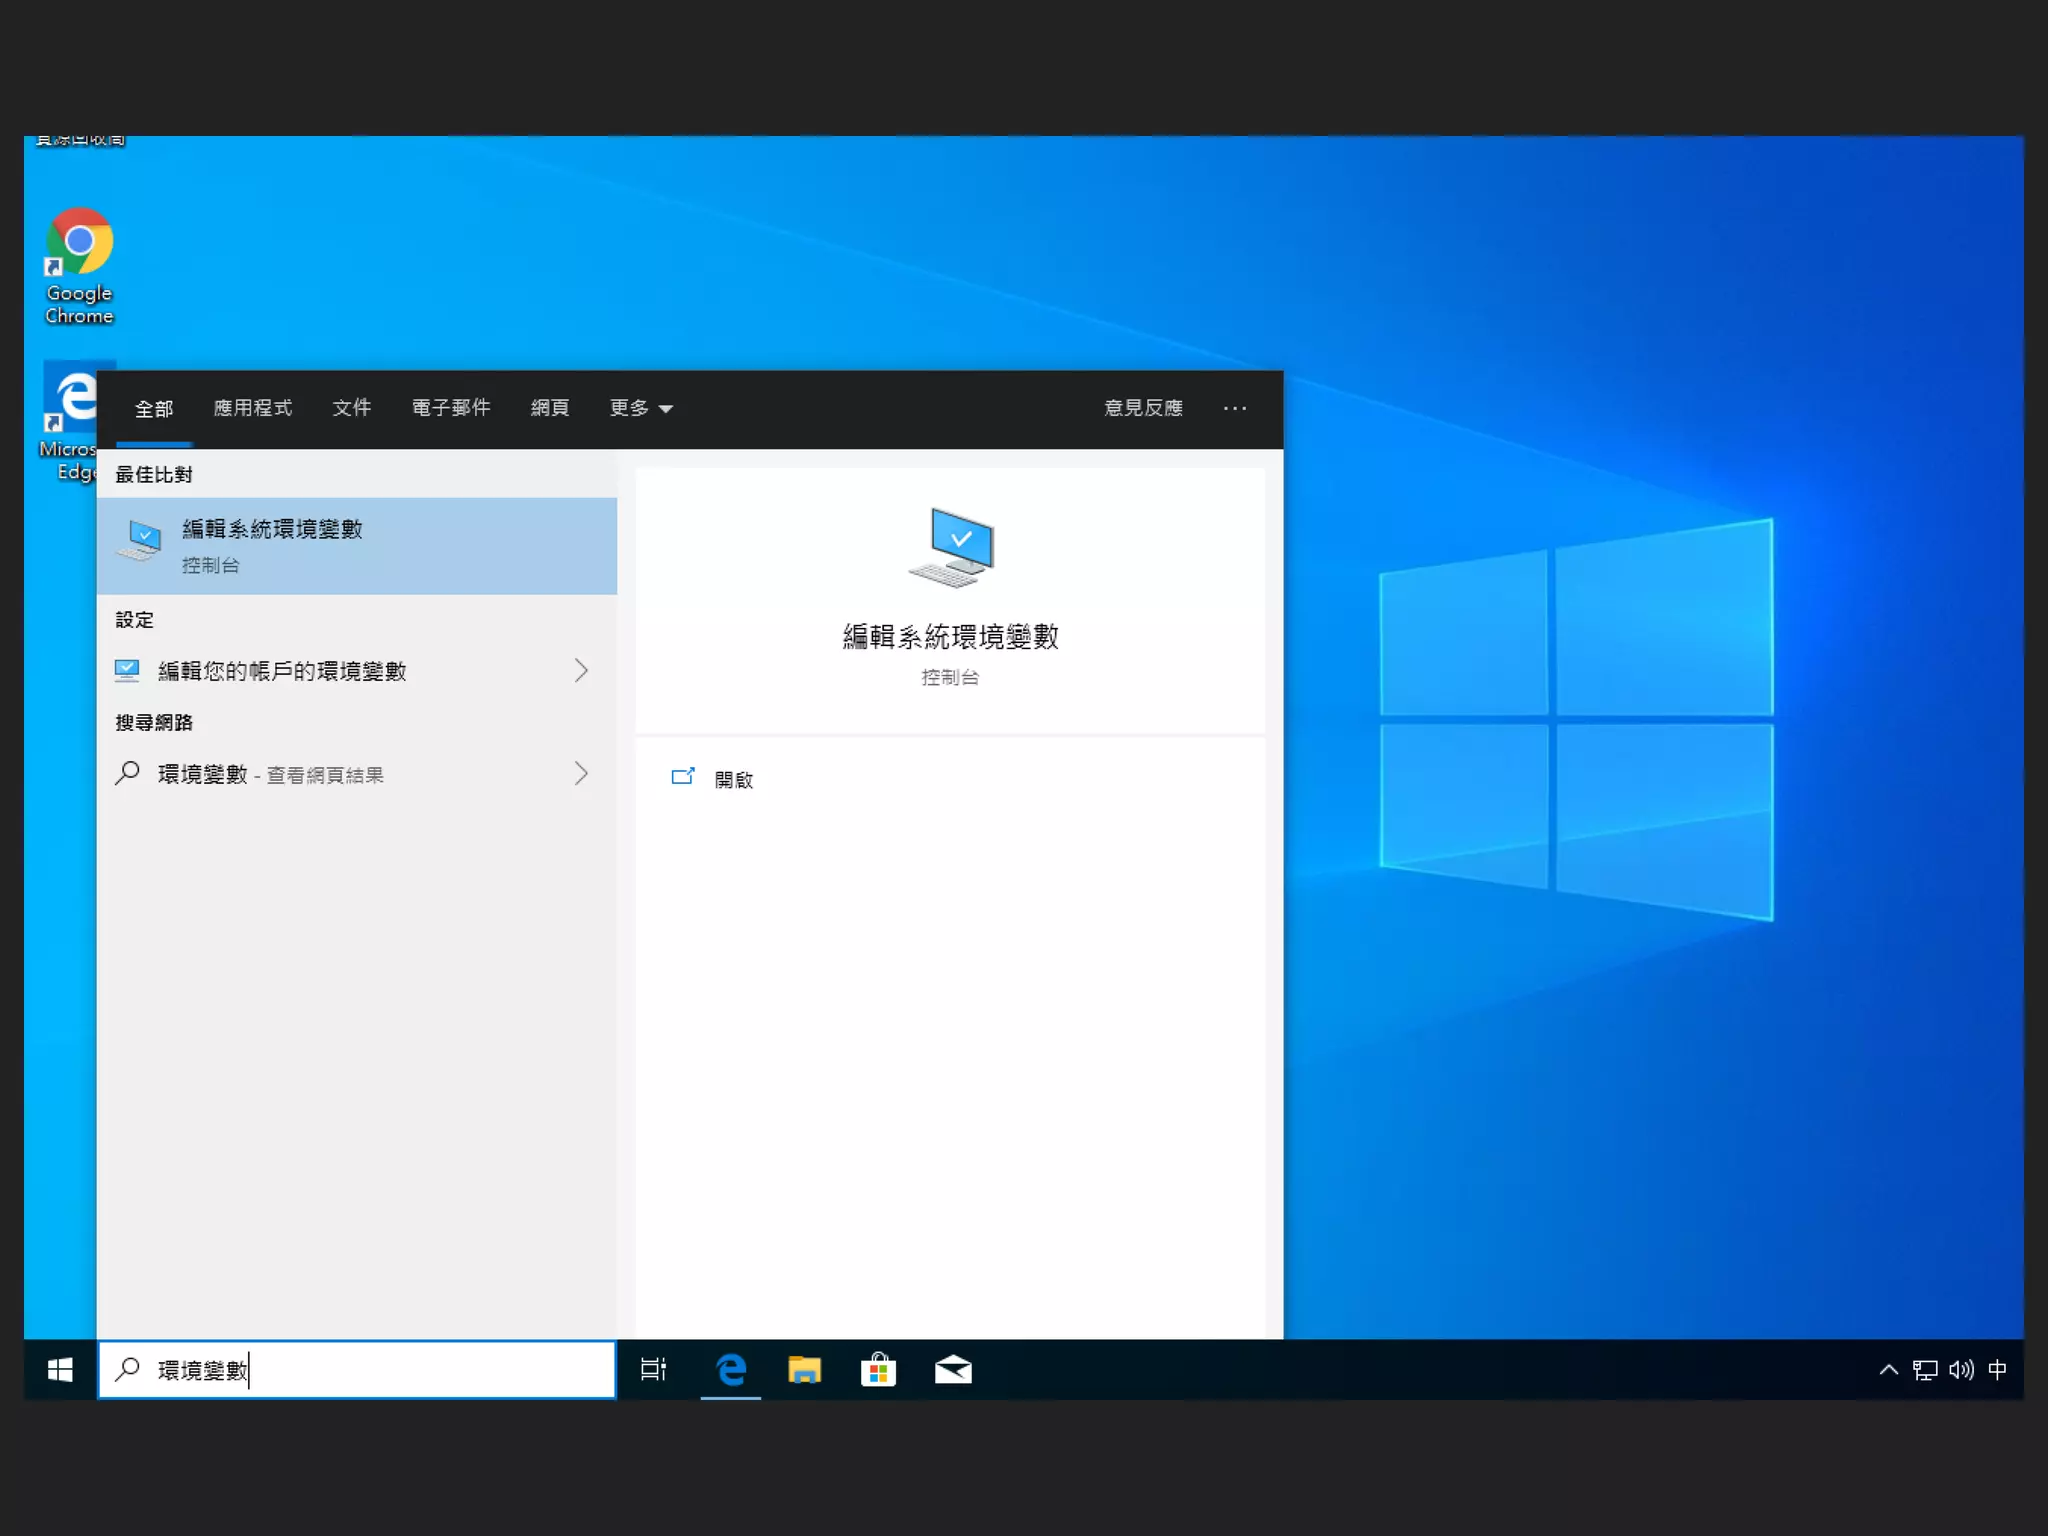Switch to the 應用程式 tab

click(x=252, y=408)
